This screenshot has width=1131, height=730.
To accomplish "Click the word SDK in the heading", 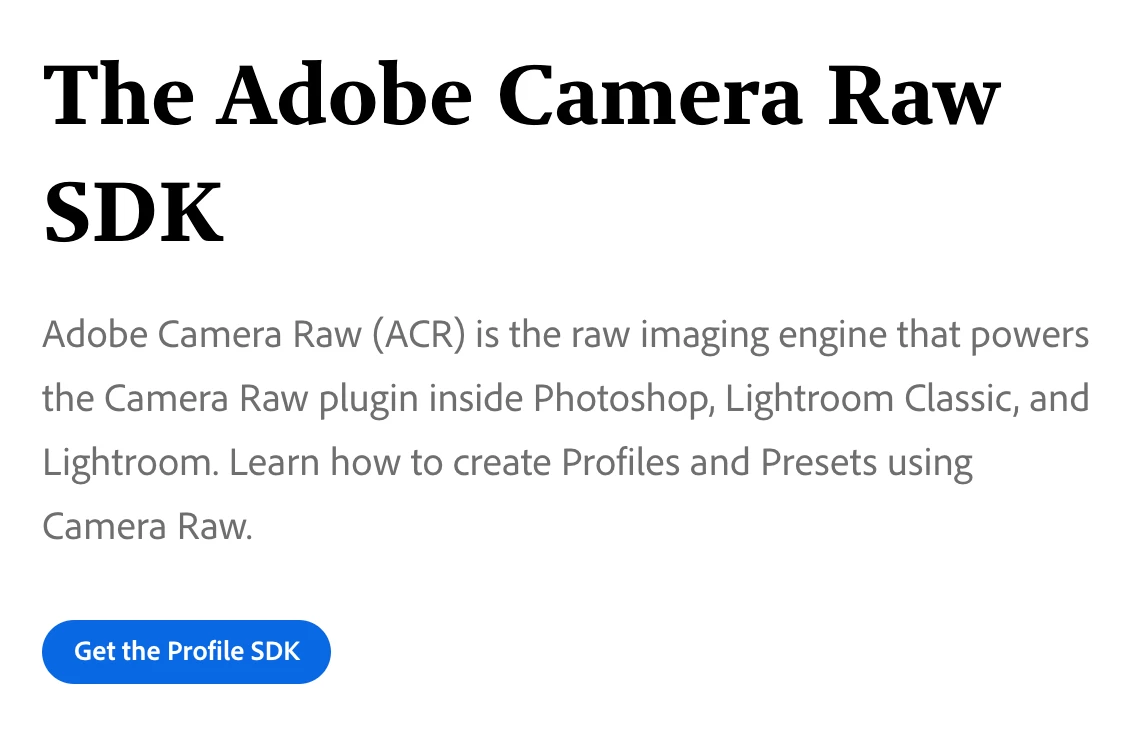I will point(133,213).
